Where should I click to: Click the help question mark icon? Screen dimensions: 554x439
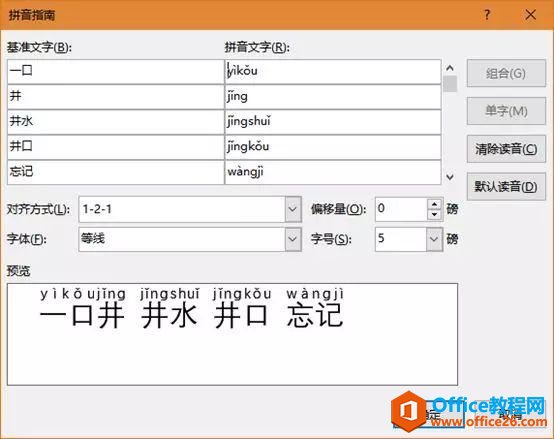(487, 15)
